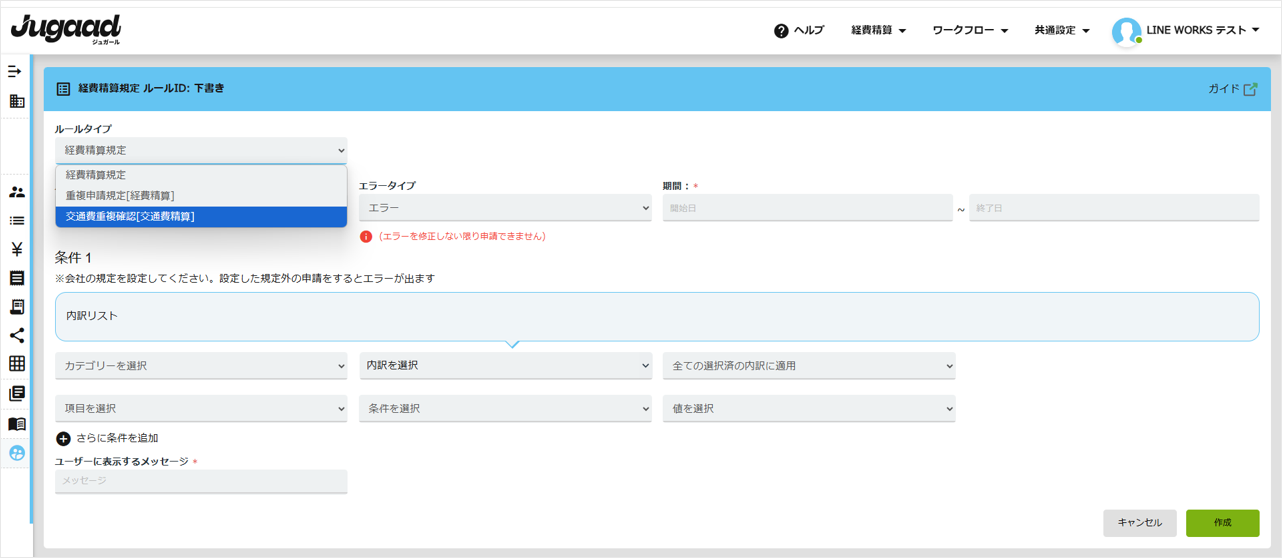Click the open book sidebar icon
This screenshot has width=1282, height=558.
click(17, 424)
